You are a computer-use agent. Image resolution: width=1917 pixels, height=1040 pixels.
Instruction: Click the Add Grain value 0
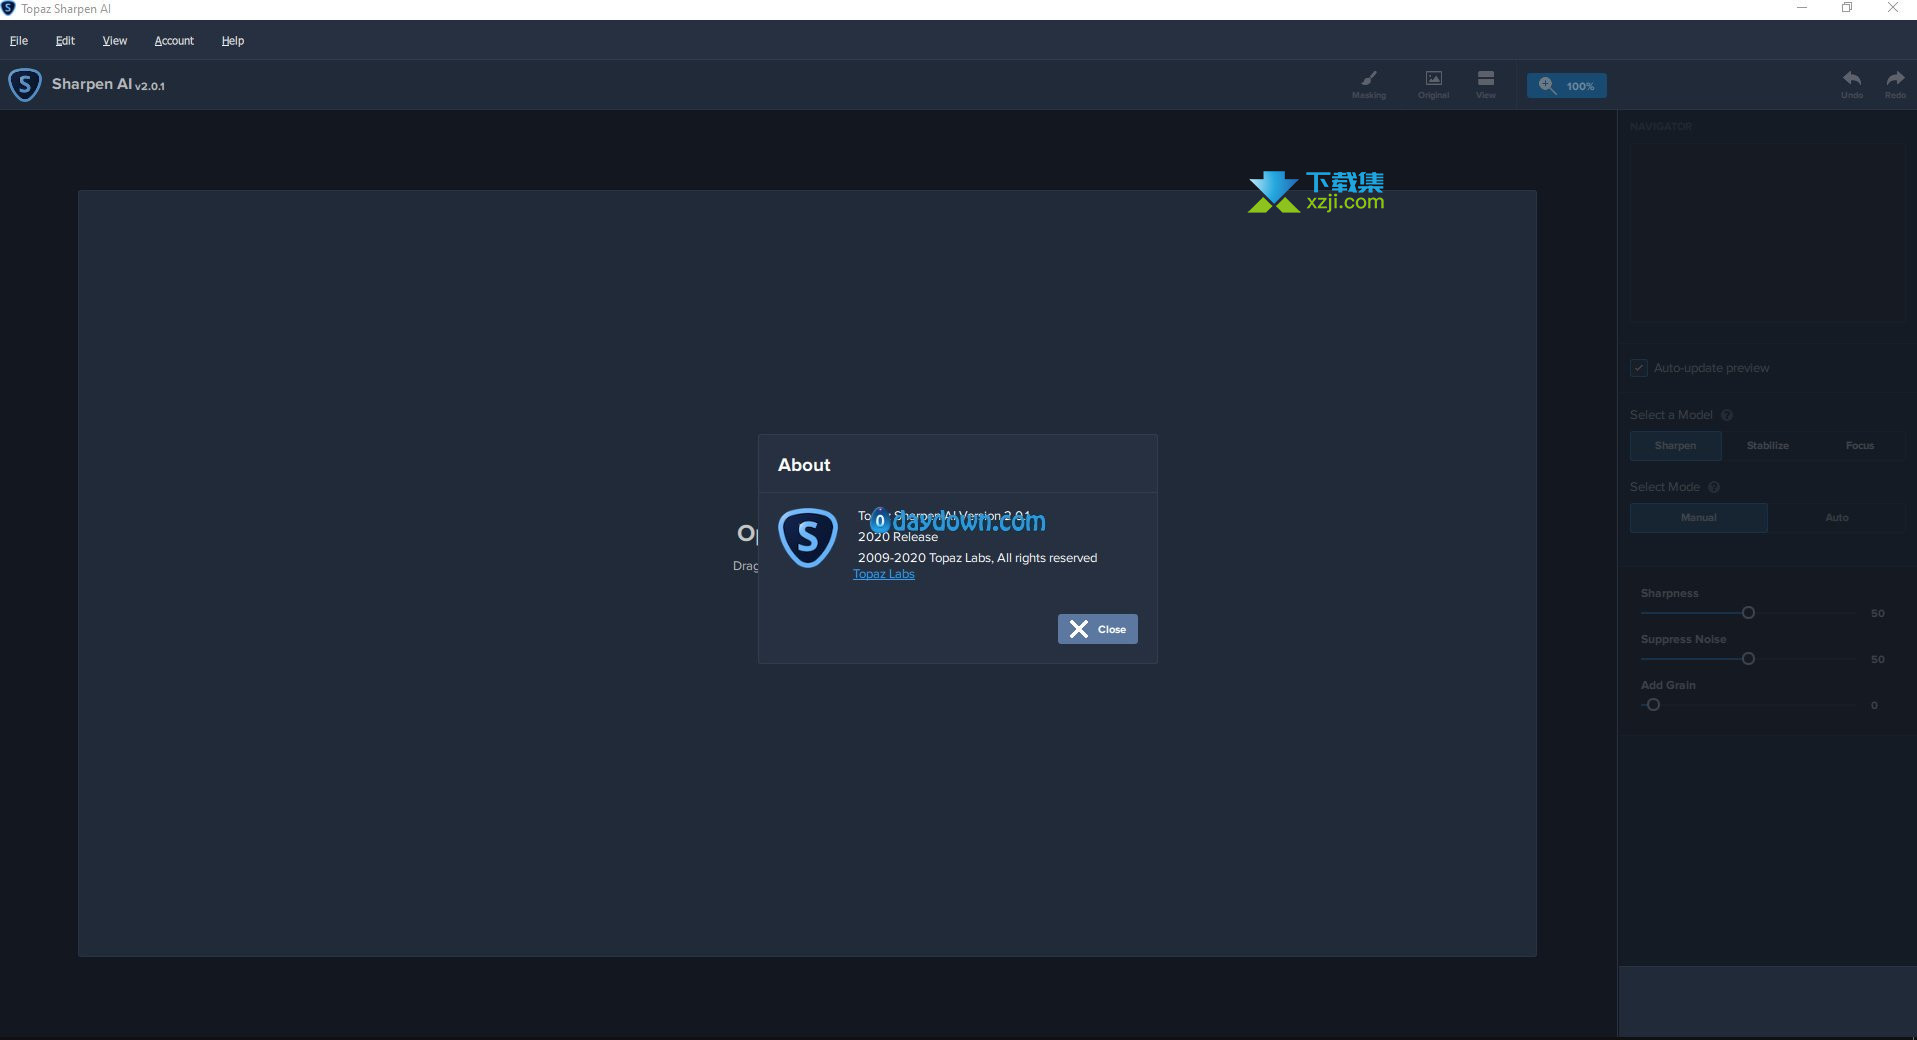pos(1874,706)
